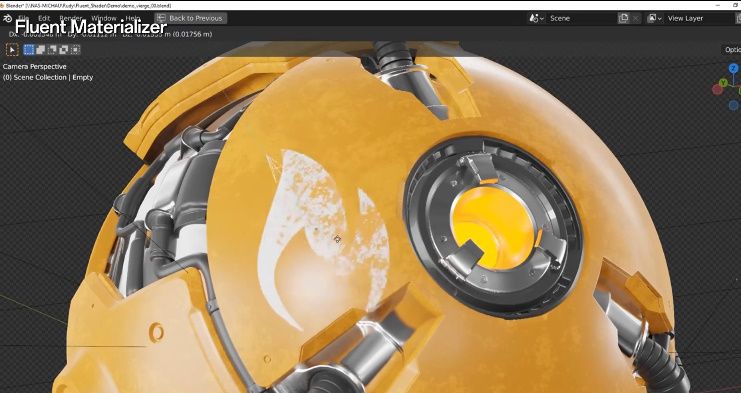Click the New Scene icon

(x=624, y=18)
